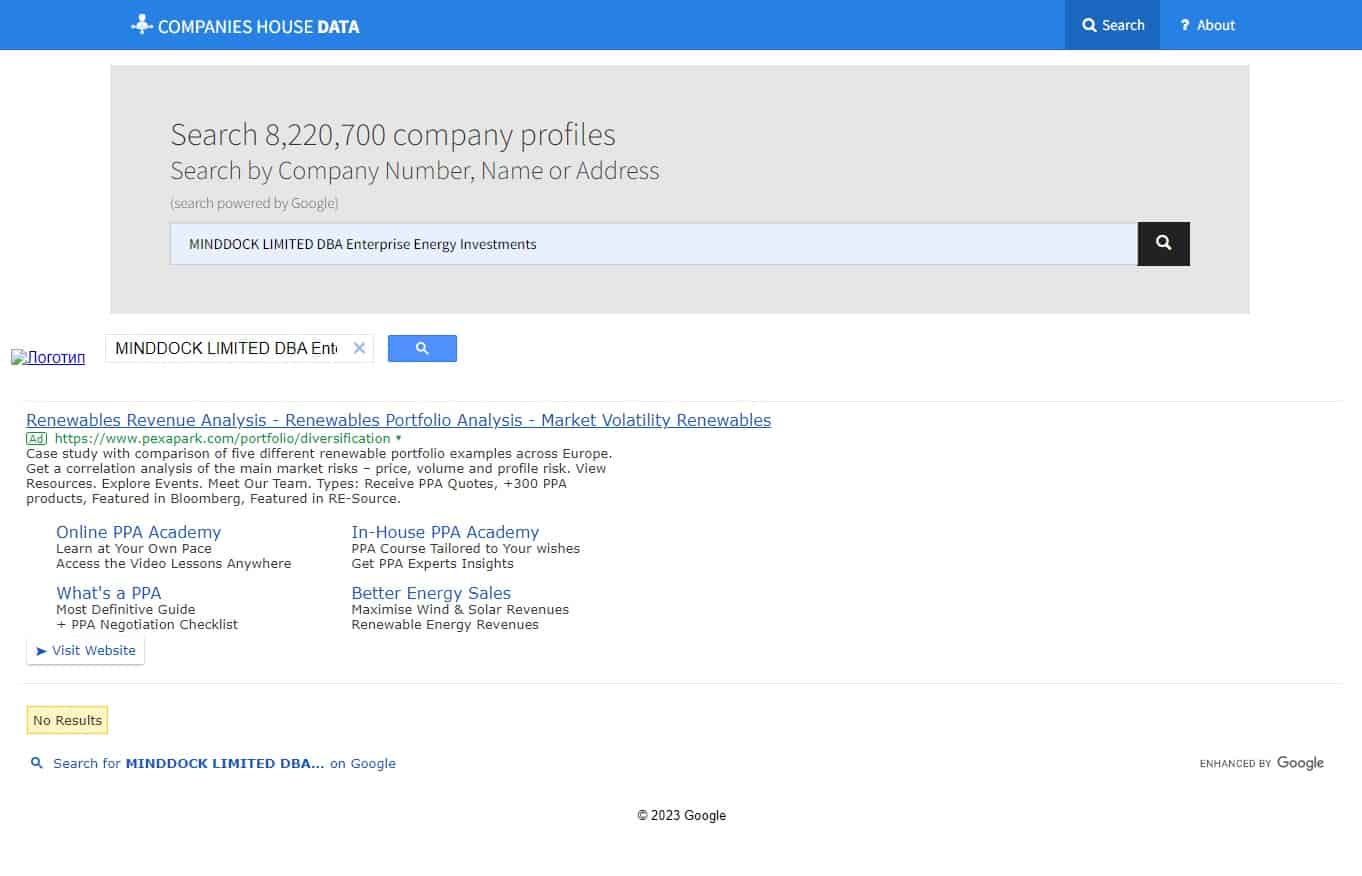Open the Better Energy Sales link

431,593
